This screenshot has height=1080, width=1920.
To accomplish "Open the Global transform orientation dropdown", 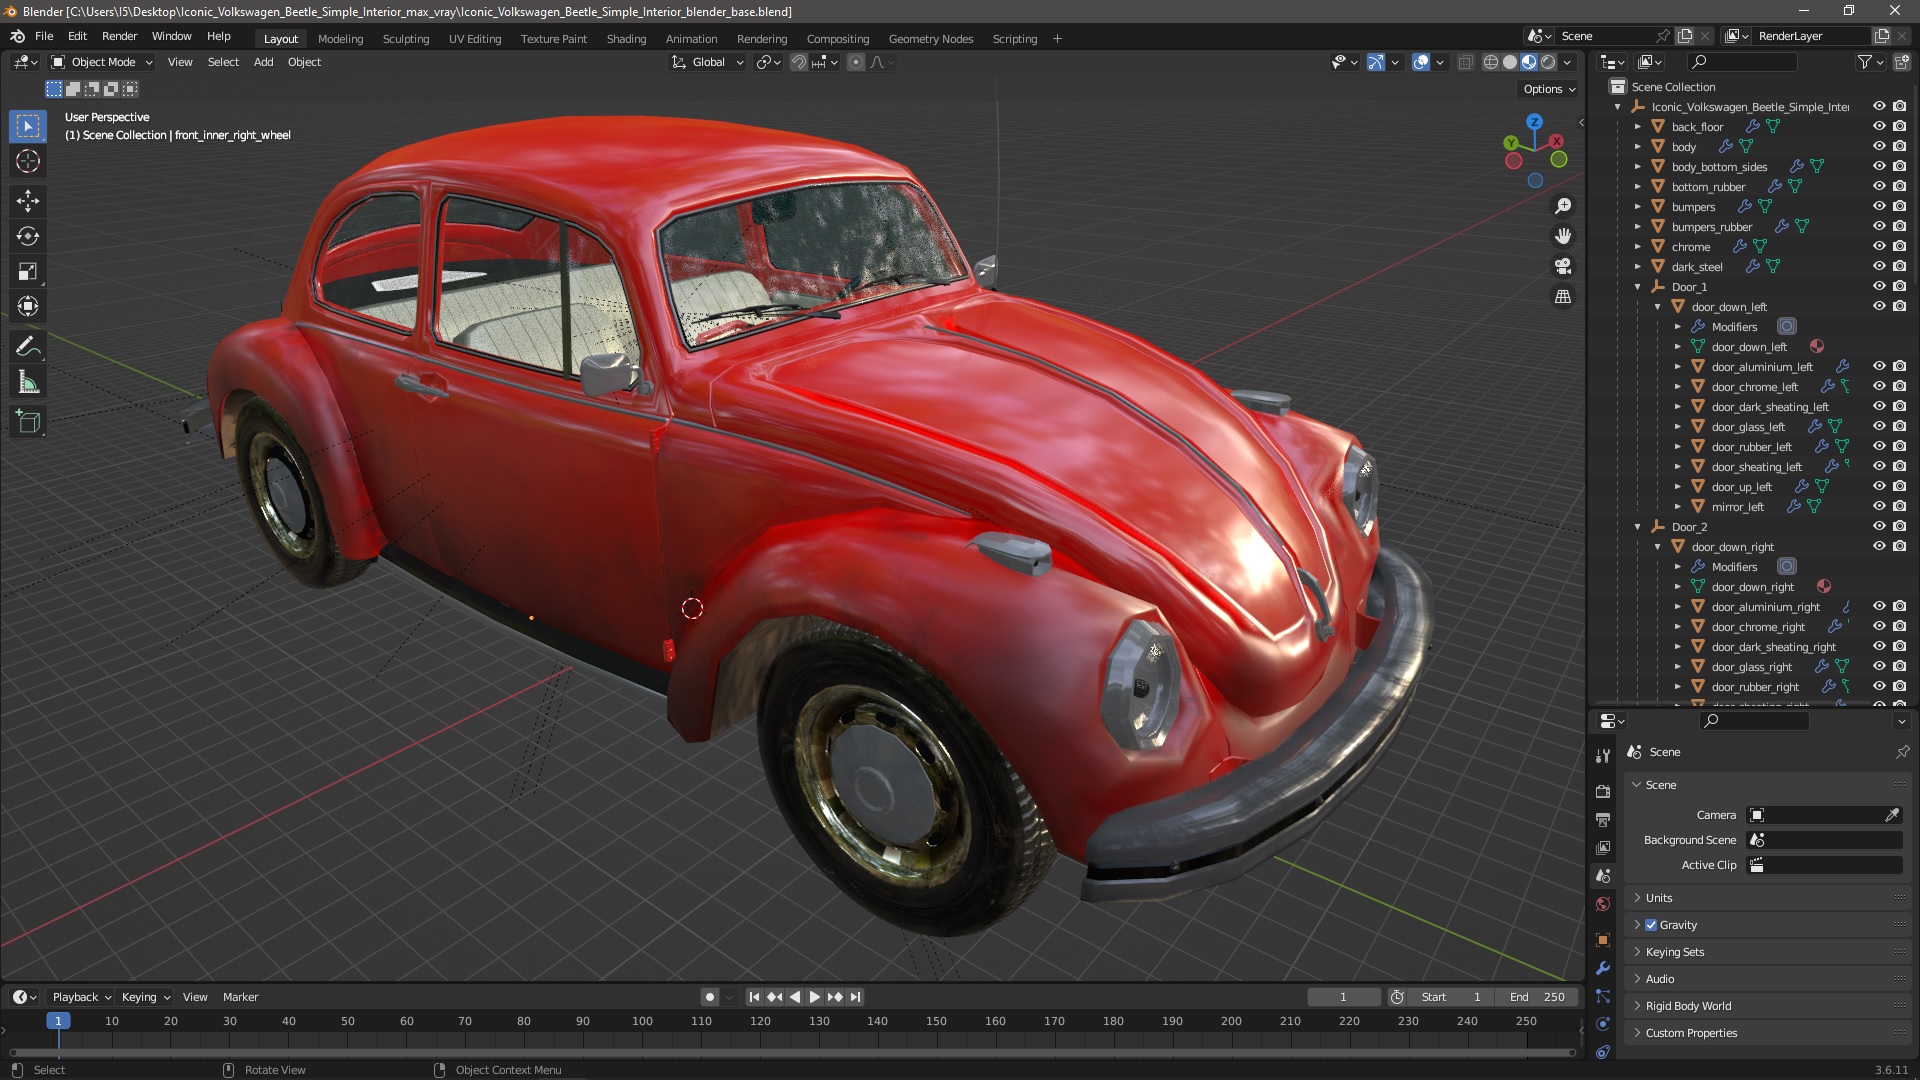I will click(708, 62).
